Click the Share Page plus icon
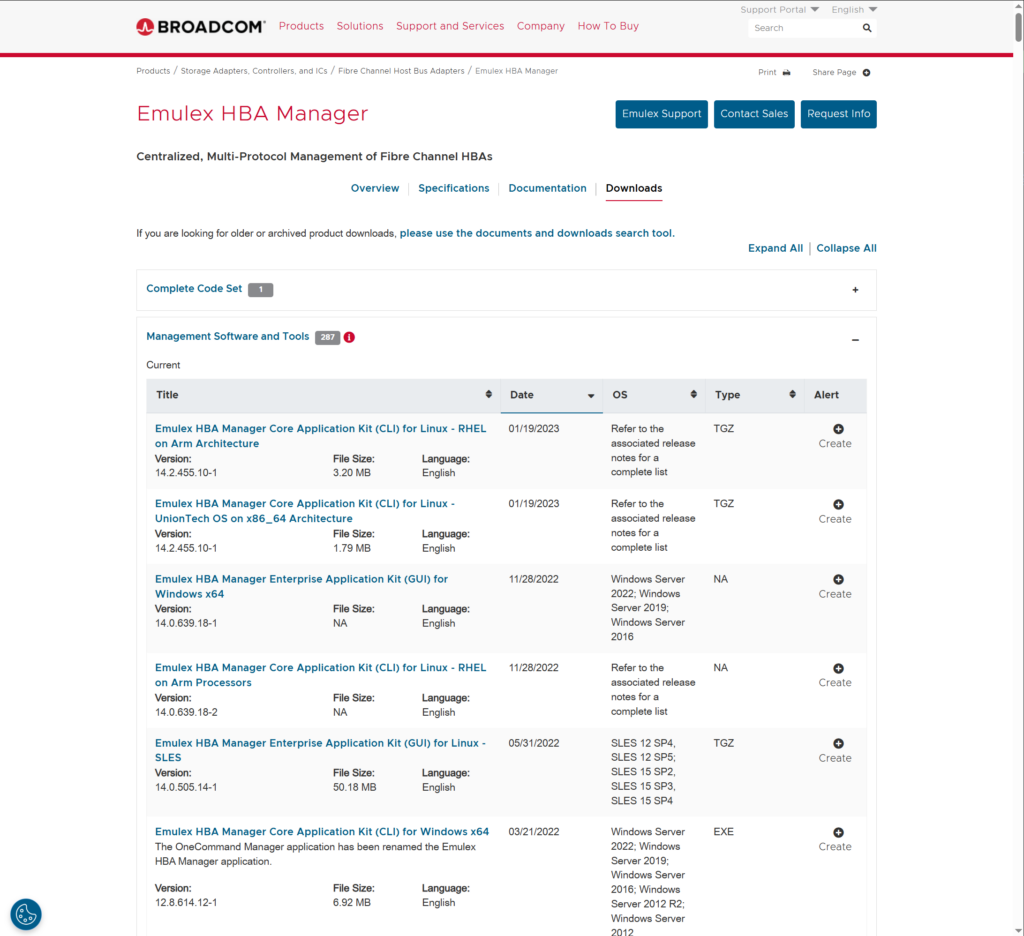Image resolution: width=1024 pixels, height=936 pixels. (x=866, y=73)
